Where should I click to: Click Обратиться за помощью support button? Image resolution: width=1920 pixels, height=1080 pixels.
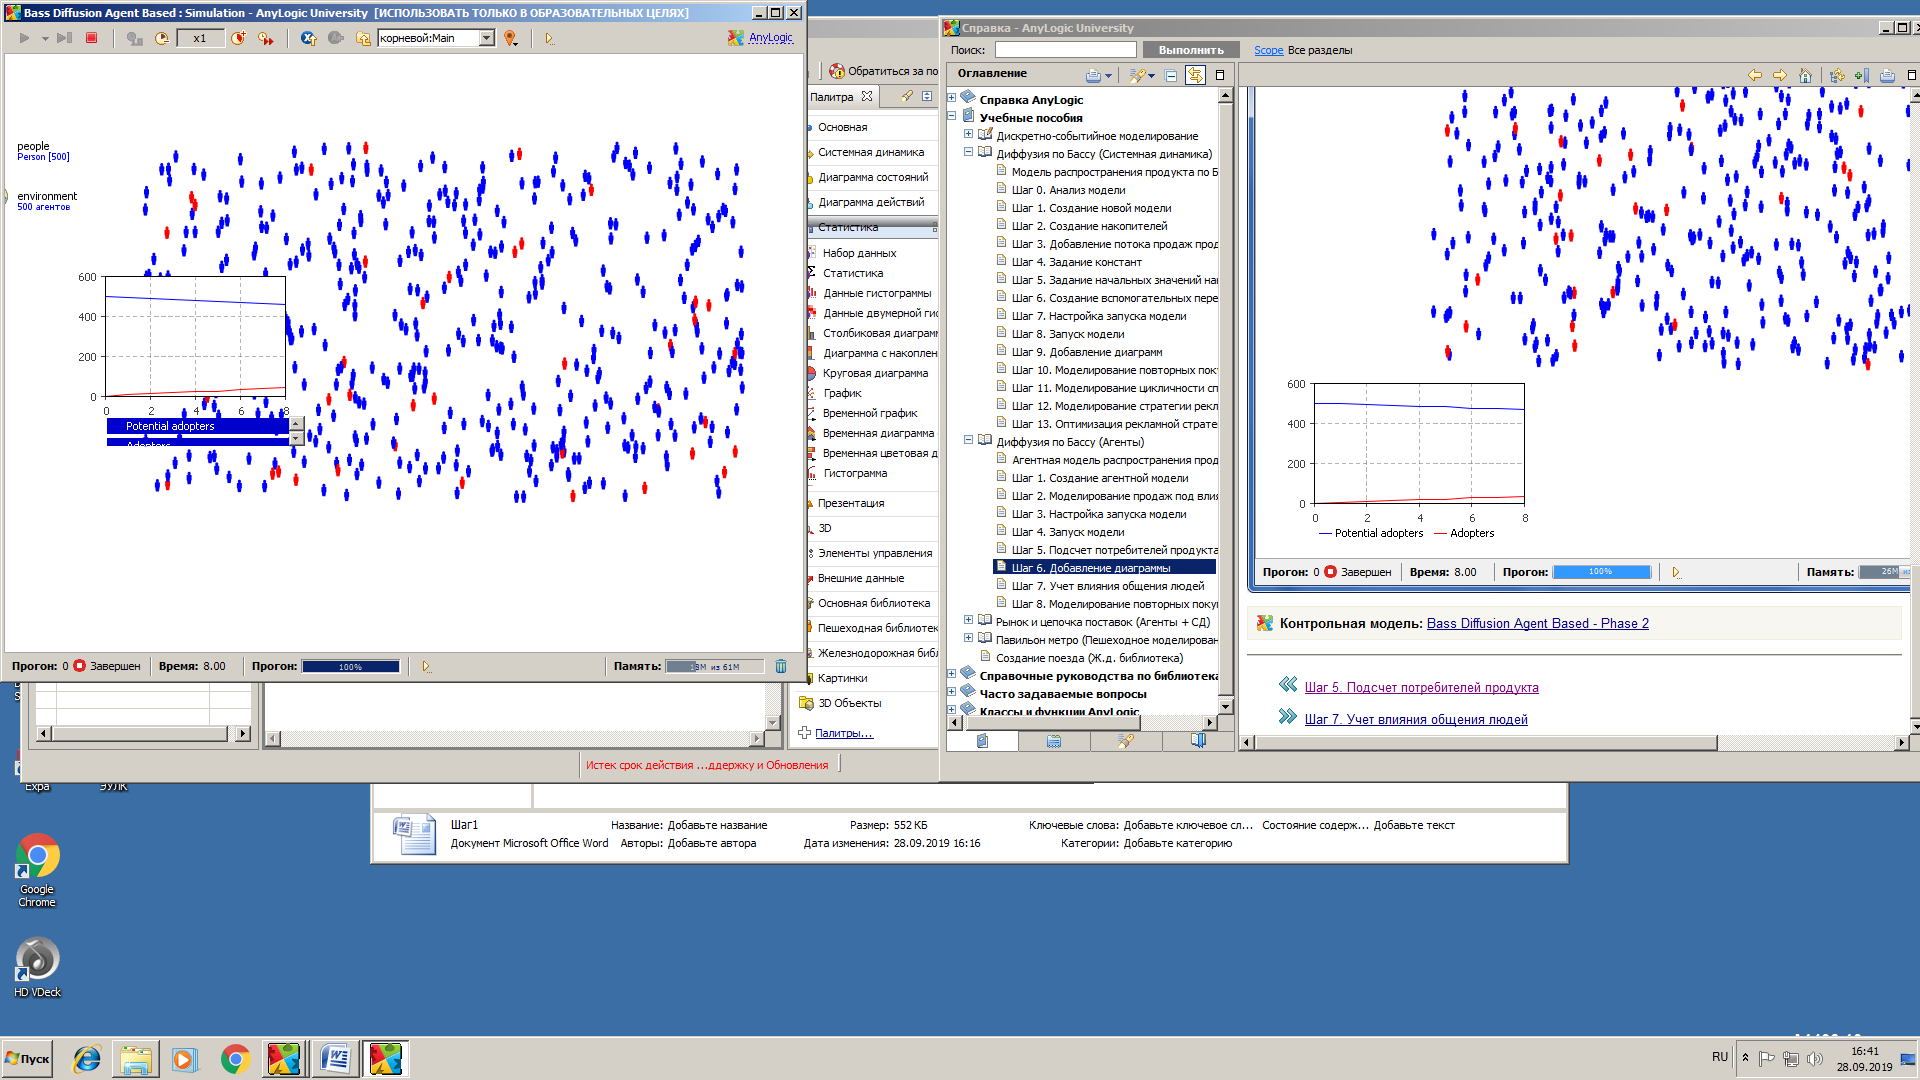[x=884, y=71]
